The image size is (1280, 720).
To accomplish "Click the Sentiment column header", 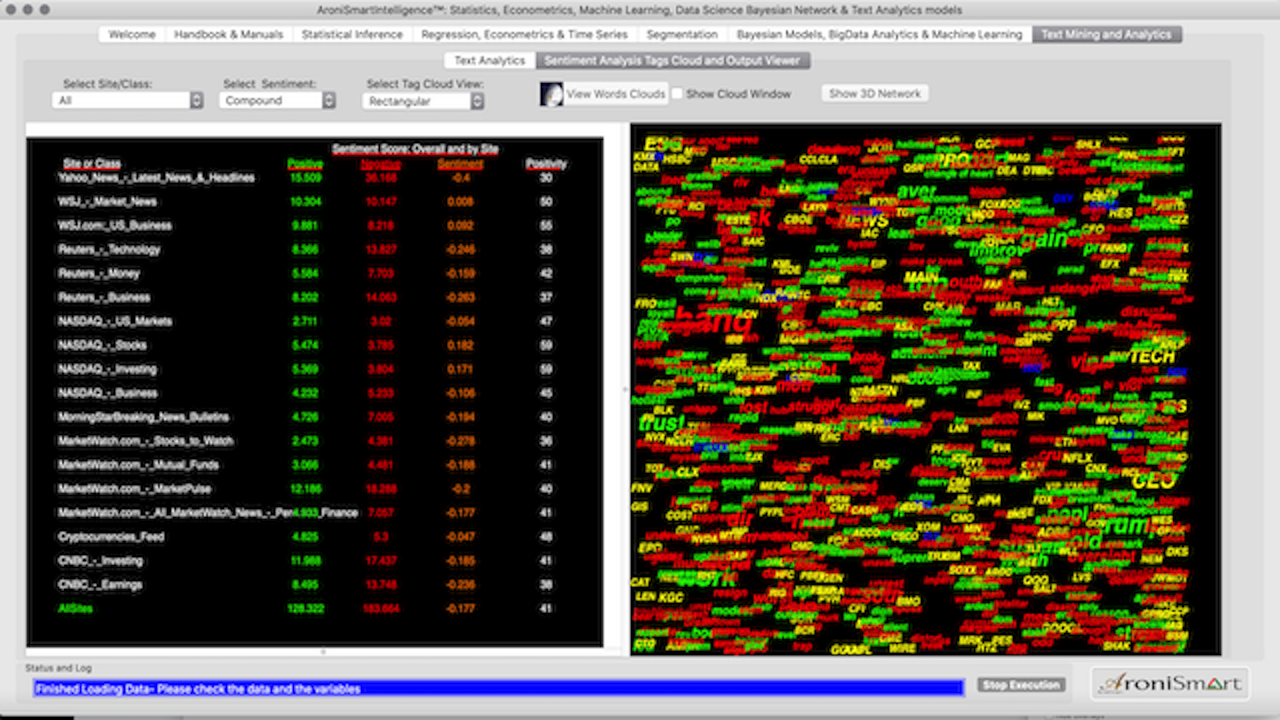I will tap(460, 164).
